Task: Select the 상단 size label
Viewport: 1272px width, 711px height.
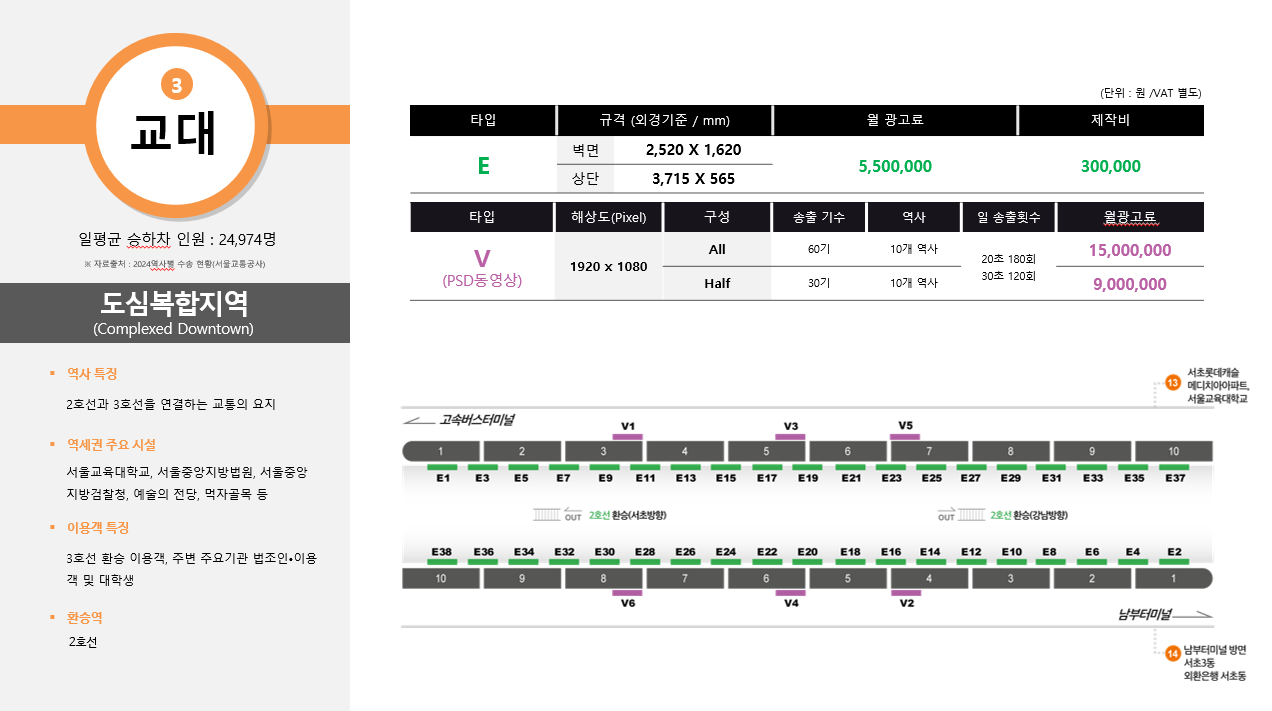Action: point(584,179)
